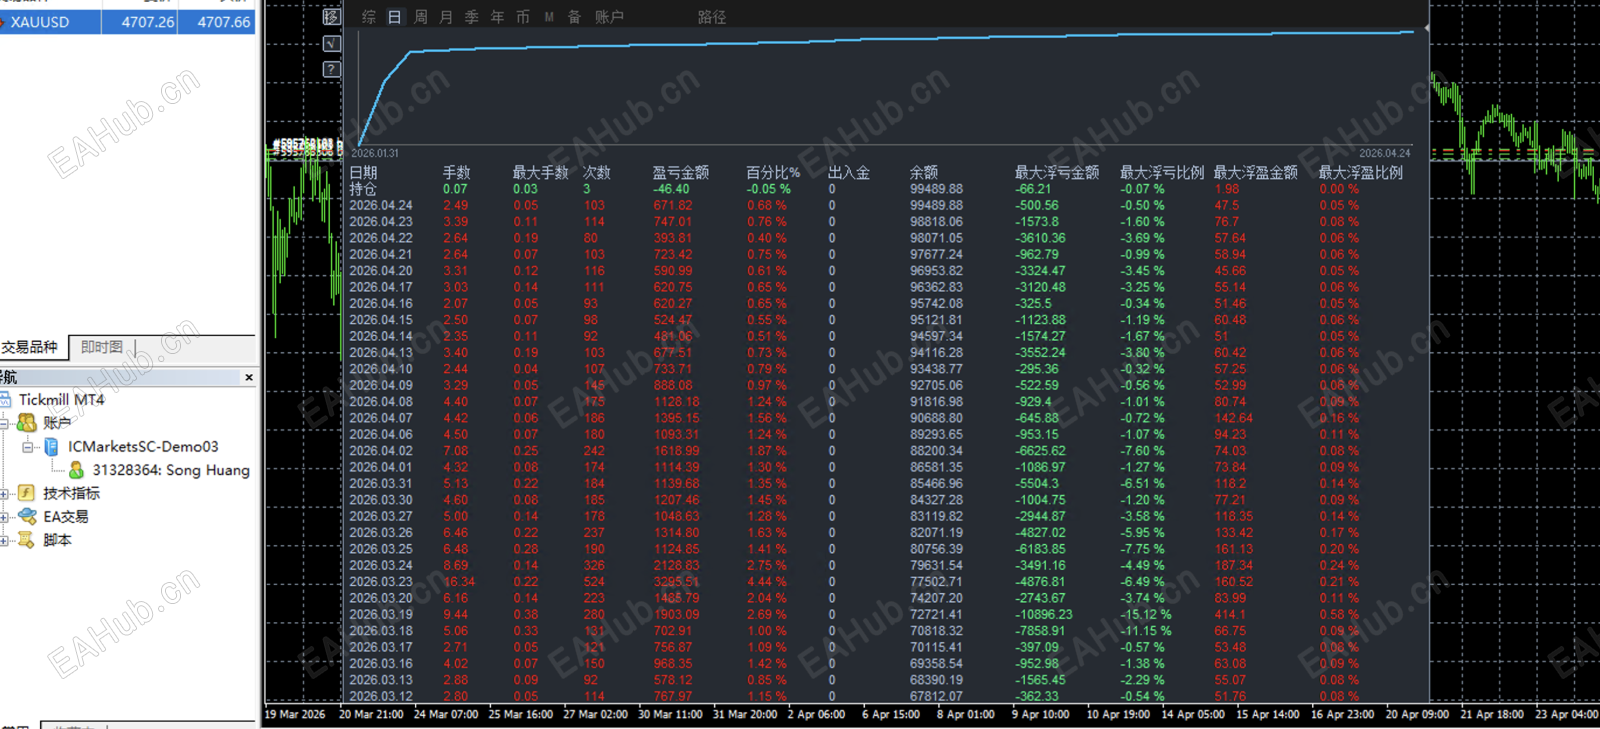1600x729 pixels.
Task: Select the Tickmill MT4 tree item
Action: (x=61, y=399)
